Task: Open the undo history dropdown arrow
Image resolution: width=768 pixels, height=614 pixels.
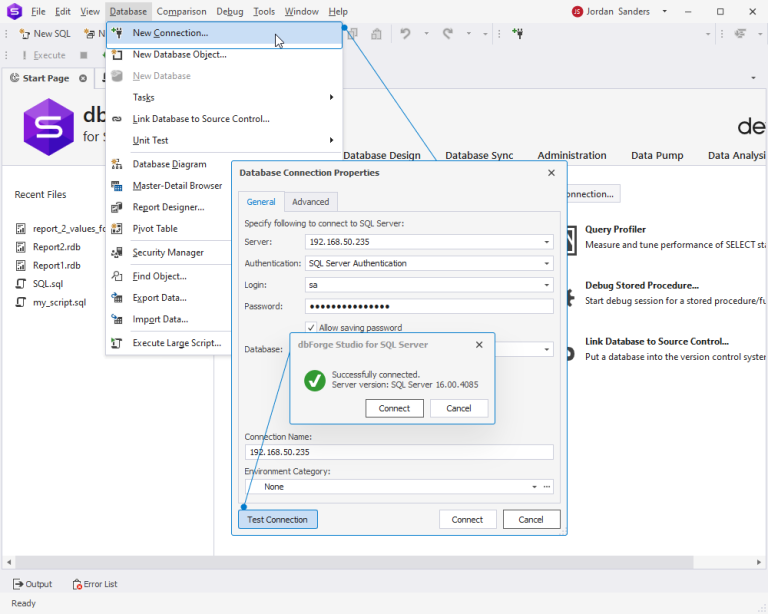Action: [x=426, y=33]
